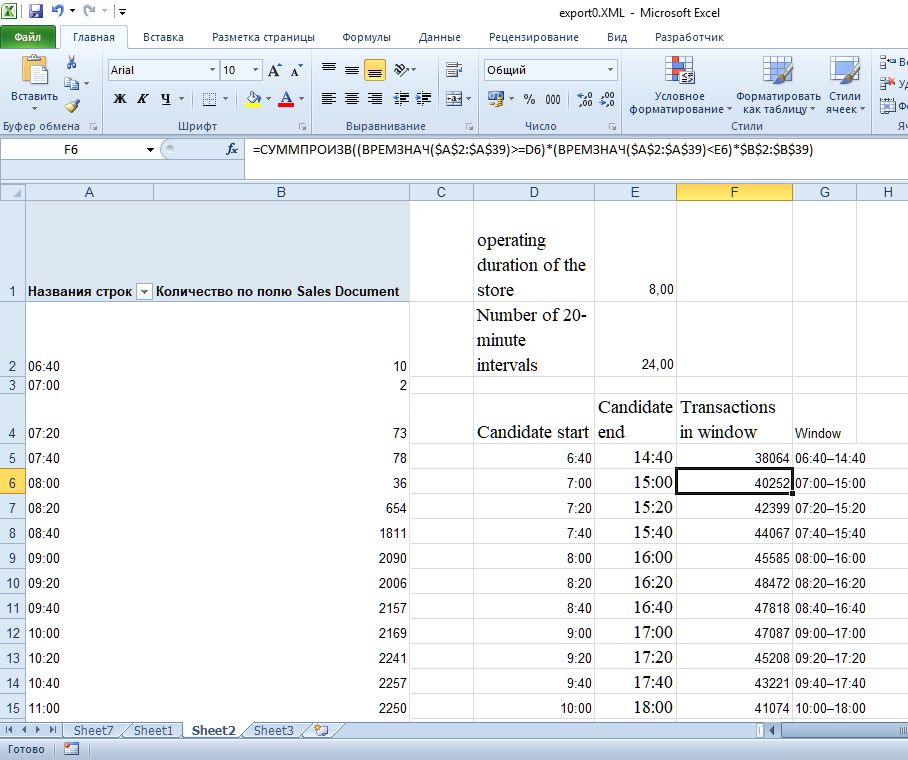Select column F header

(734, 192)
